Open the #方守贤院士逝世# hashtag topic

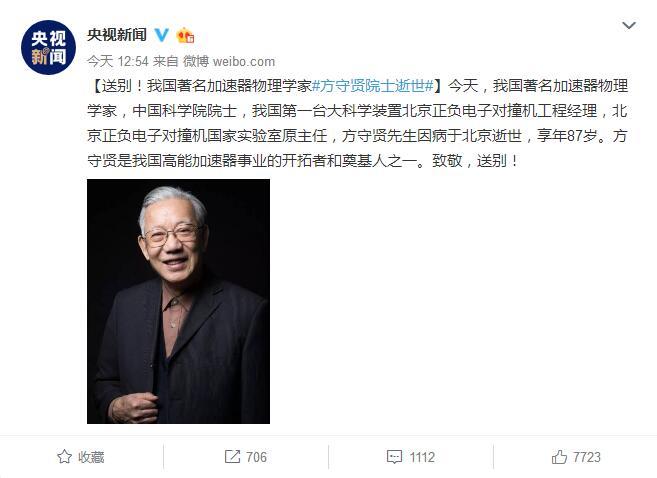(x=372, y=86)
